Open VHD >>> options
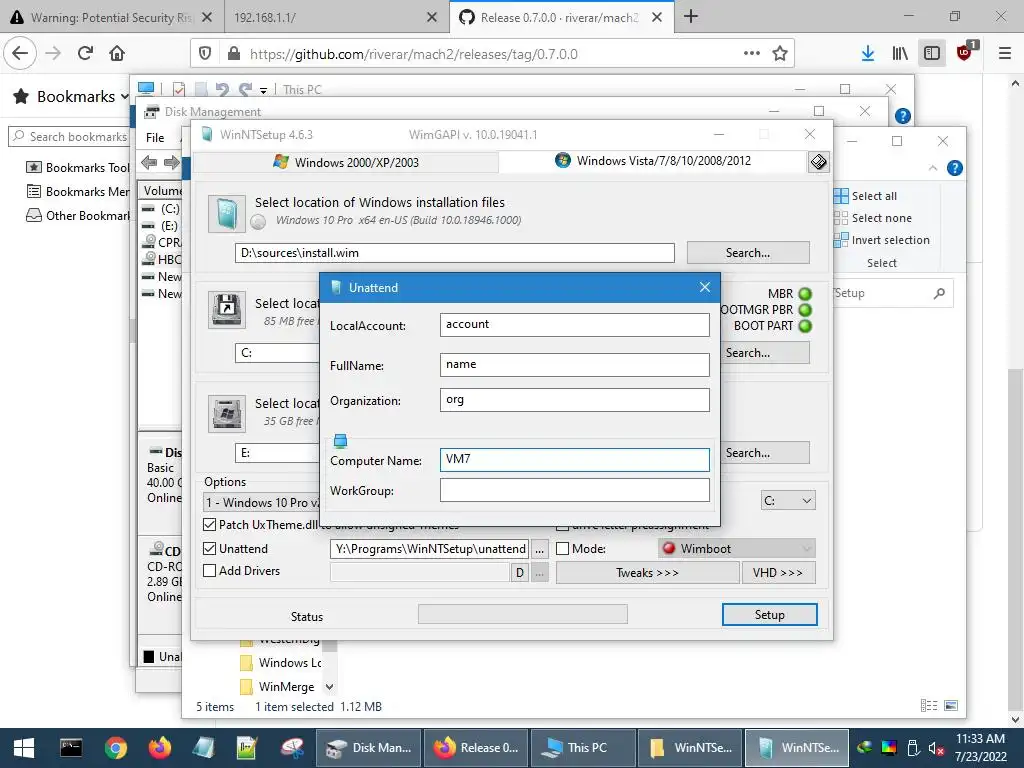1024x768 pixels. click(x=778, y=573)
